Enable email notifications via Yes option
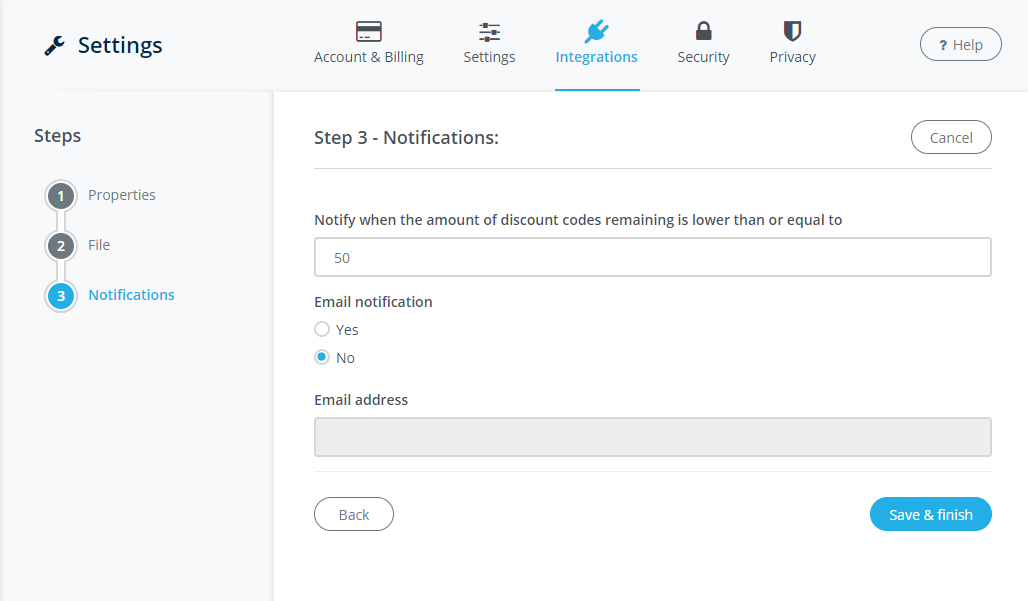 click(322, 329)
